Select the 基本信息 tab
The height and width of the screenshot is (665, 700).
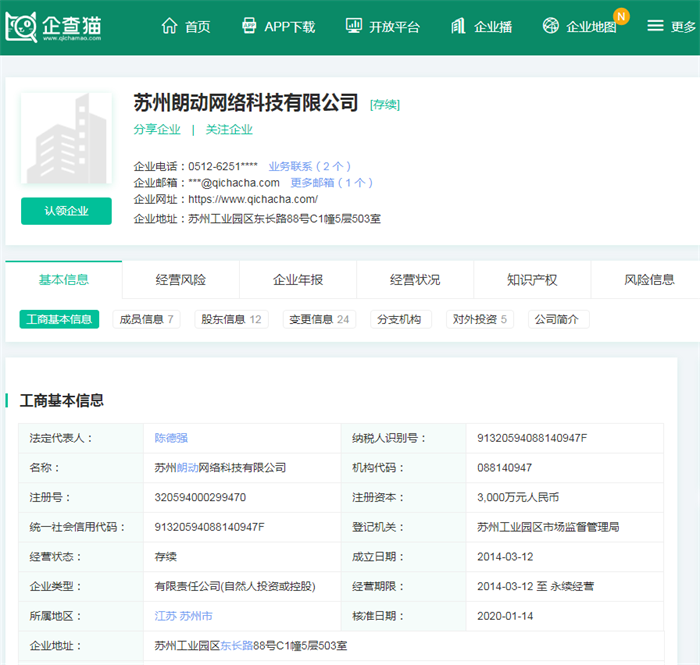(64, 280)
